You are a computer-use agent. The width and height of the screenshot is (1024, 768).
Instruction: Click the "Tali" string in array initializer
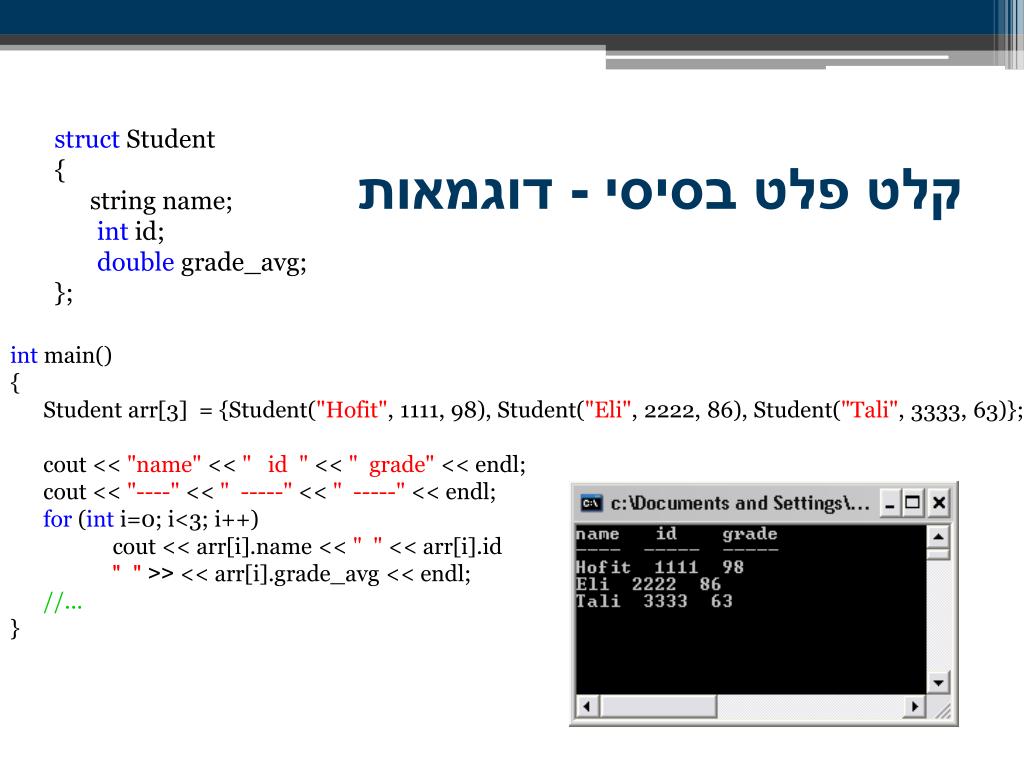tap(869, 409)
